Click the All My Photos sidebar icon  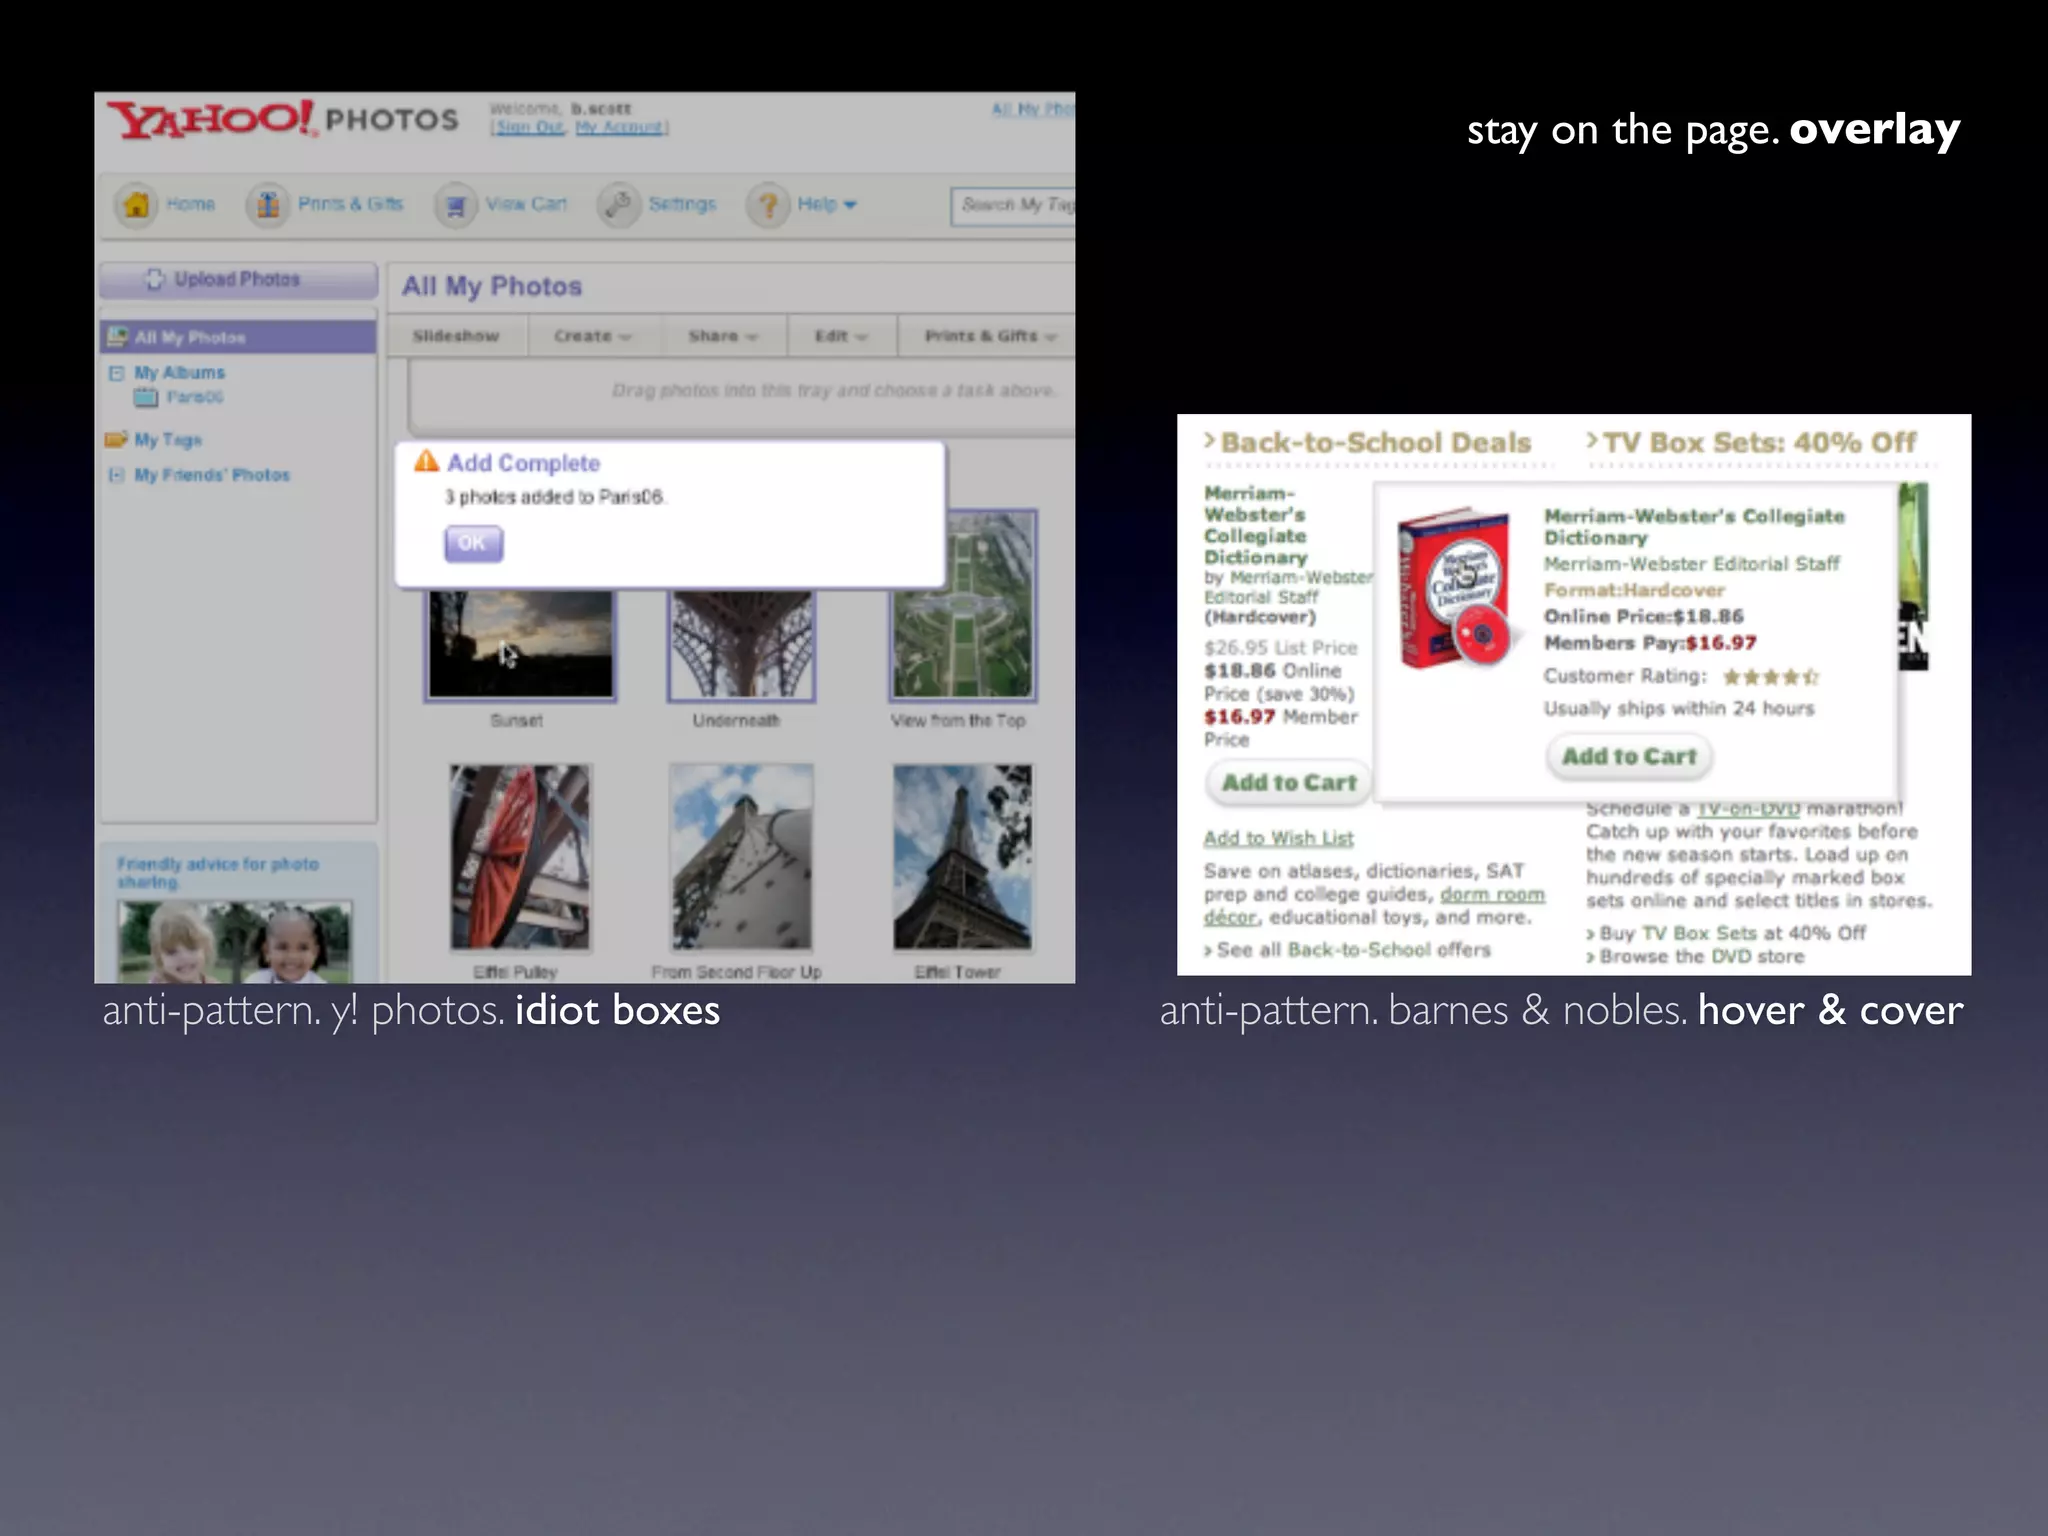coord(118,337)
